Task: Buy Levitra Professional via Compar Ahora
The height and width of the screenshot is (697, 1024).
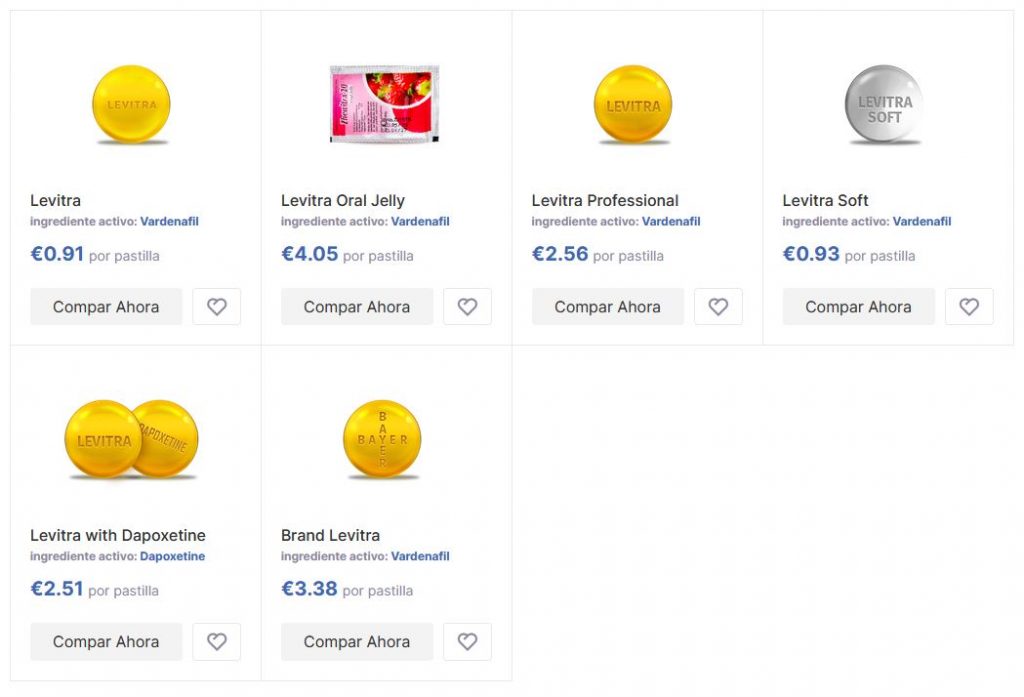Action: click(608, 307)
